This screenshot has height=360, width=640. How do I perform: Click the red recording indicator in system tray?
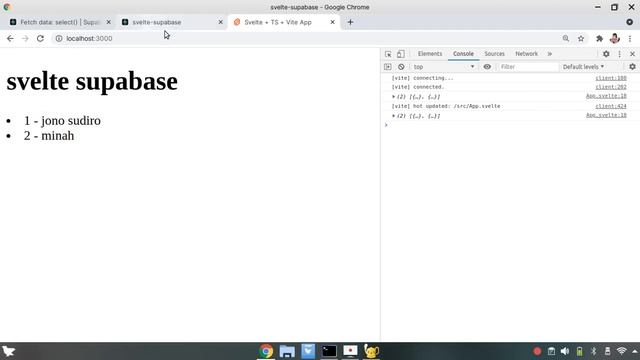tap(537, 351)
